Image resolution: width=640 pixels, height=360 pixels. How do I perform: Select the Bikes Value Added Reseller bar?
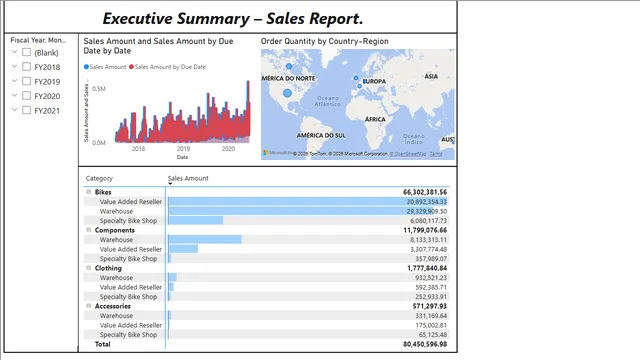tap(308, 202)
